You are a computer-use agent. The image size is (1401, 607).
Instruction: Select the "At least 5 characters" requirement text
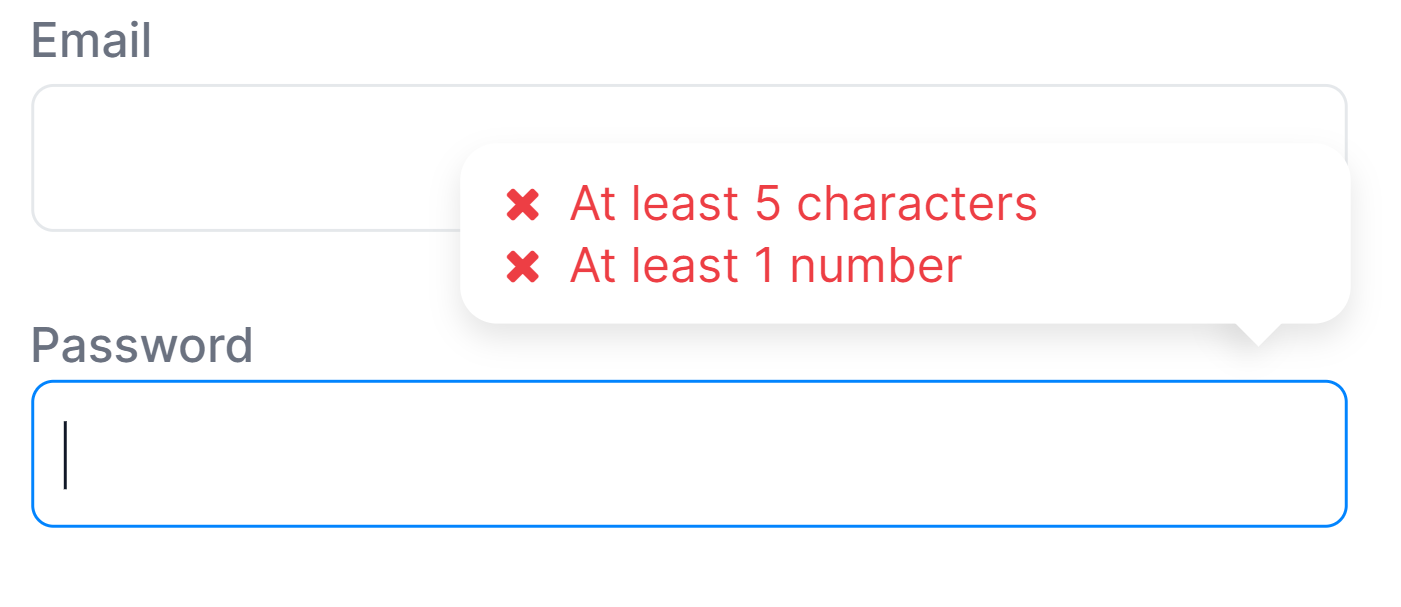[803, 204]
